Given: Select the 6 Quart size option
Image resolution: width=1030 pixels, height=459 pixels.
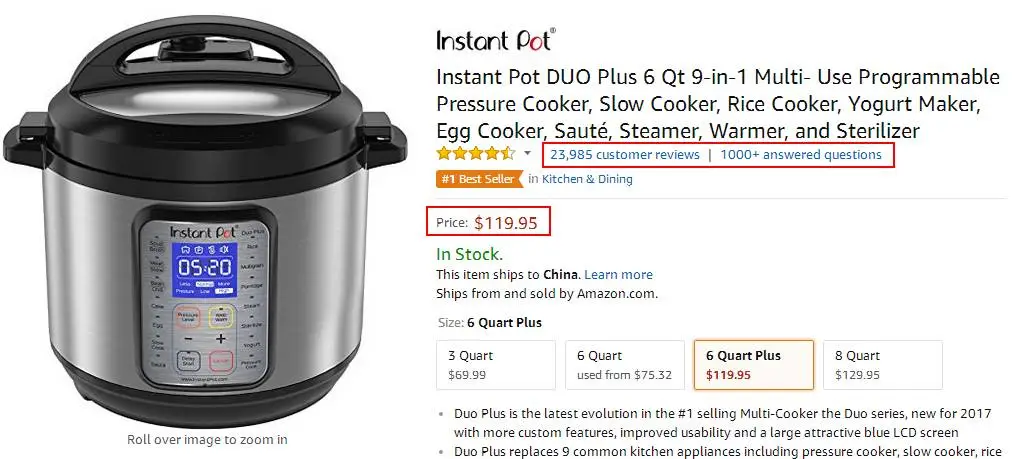Looking at the screenshot, I should point(625,364).
